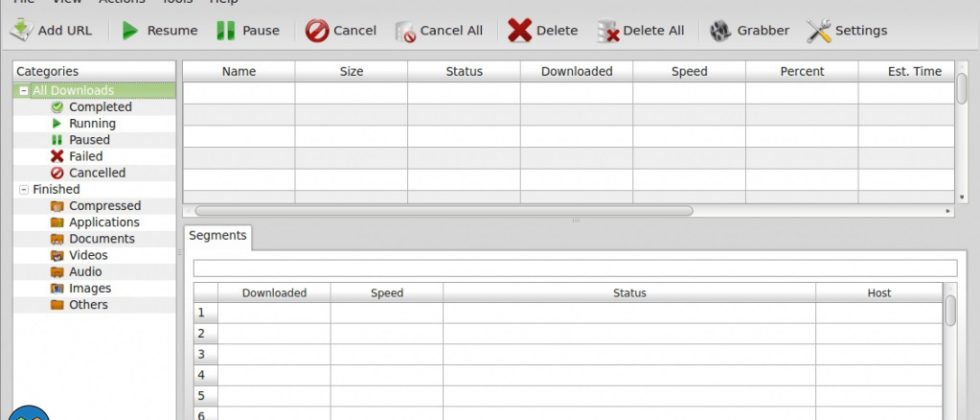Open the Grabber tool
This screenshot has height=420, width=980.
point(720,30)
